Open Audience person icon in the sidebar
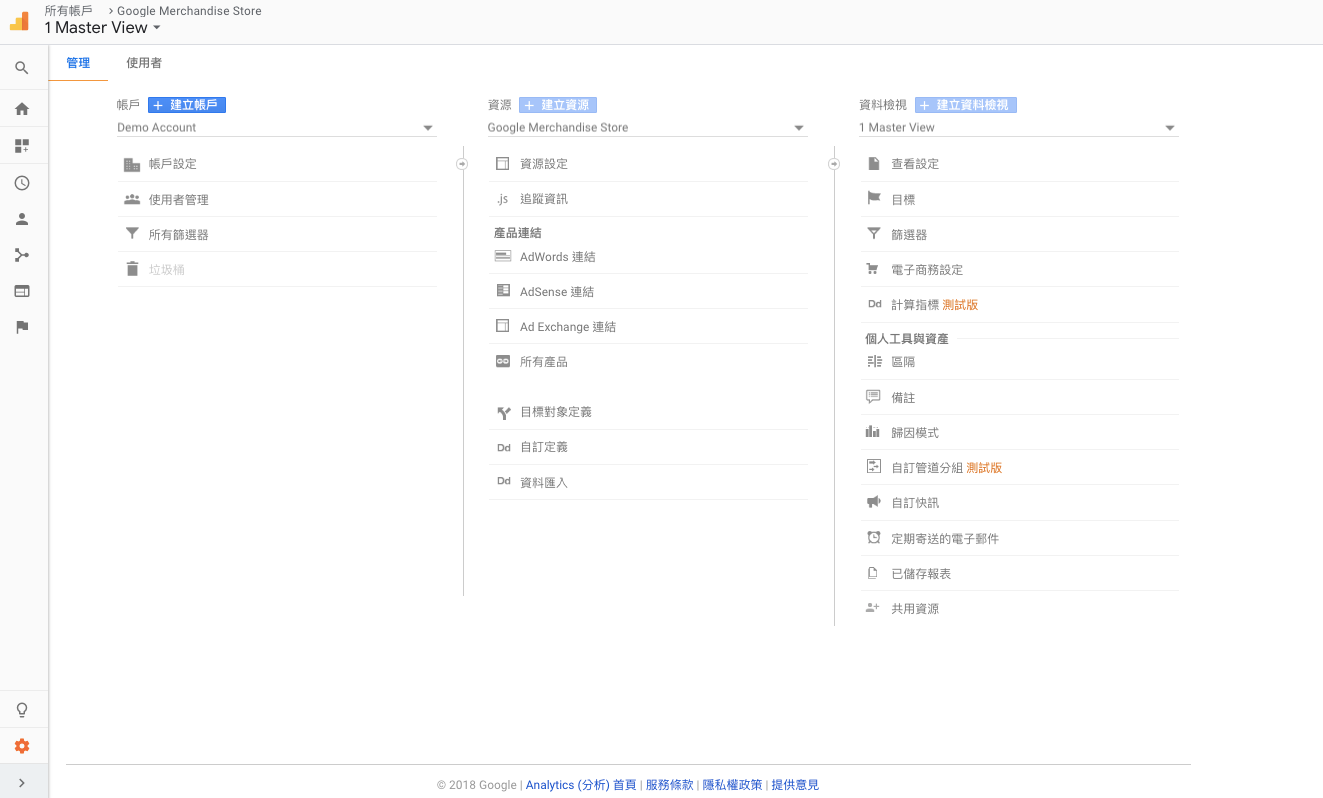The width and height of the screenshot is (1323, 798). [22, 219]
